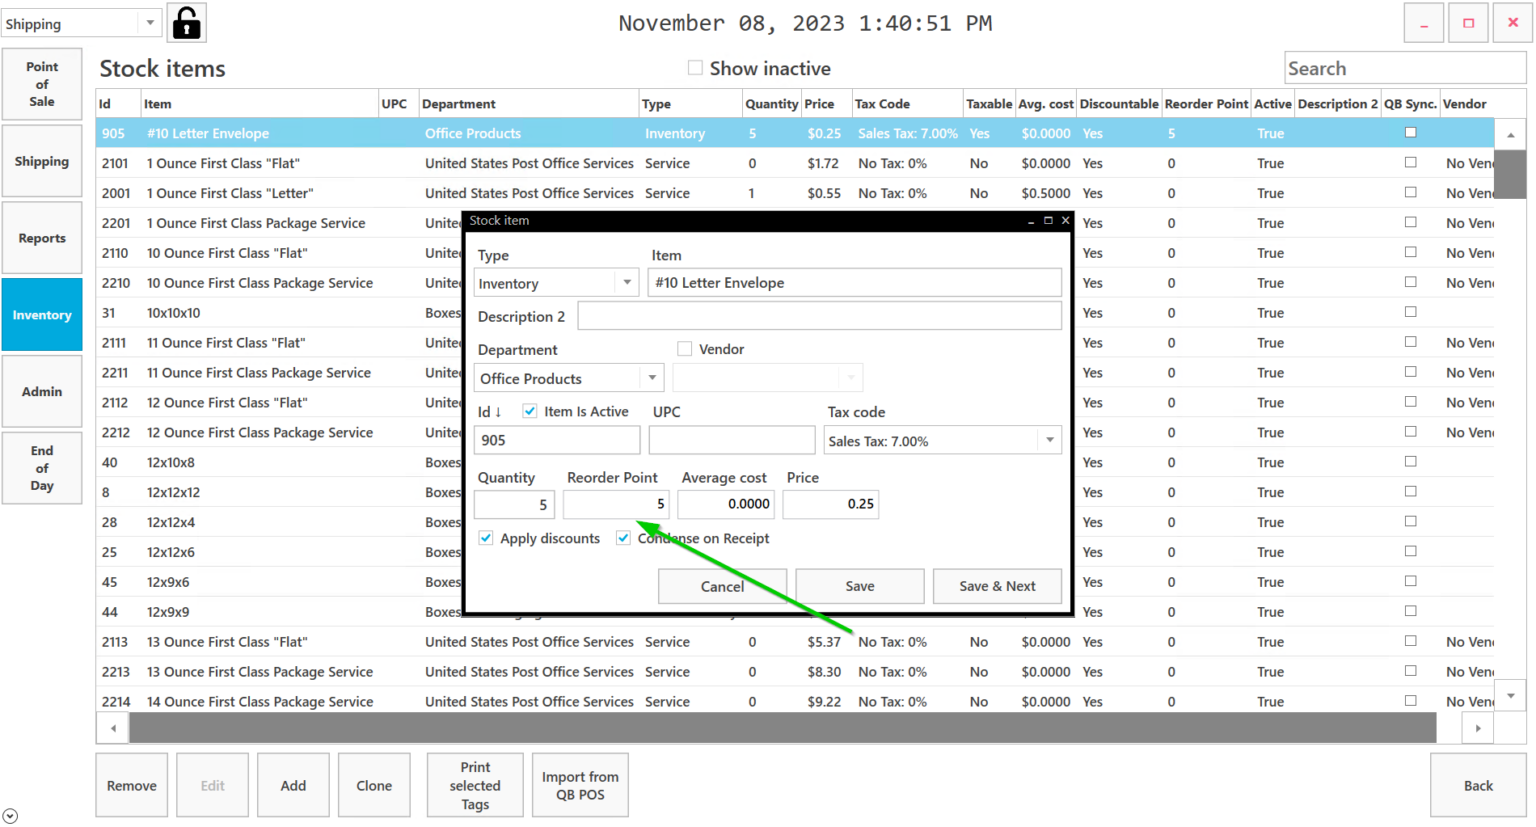The height and width of the screenshot is (827, 1536).
Task: Toggle Condense on Receipt checkbox
Action: pyautogui.click(x=623, y=538)
